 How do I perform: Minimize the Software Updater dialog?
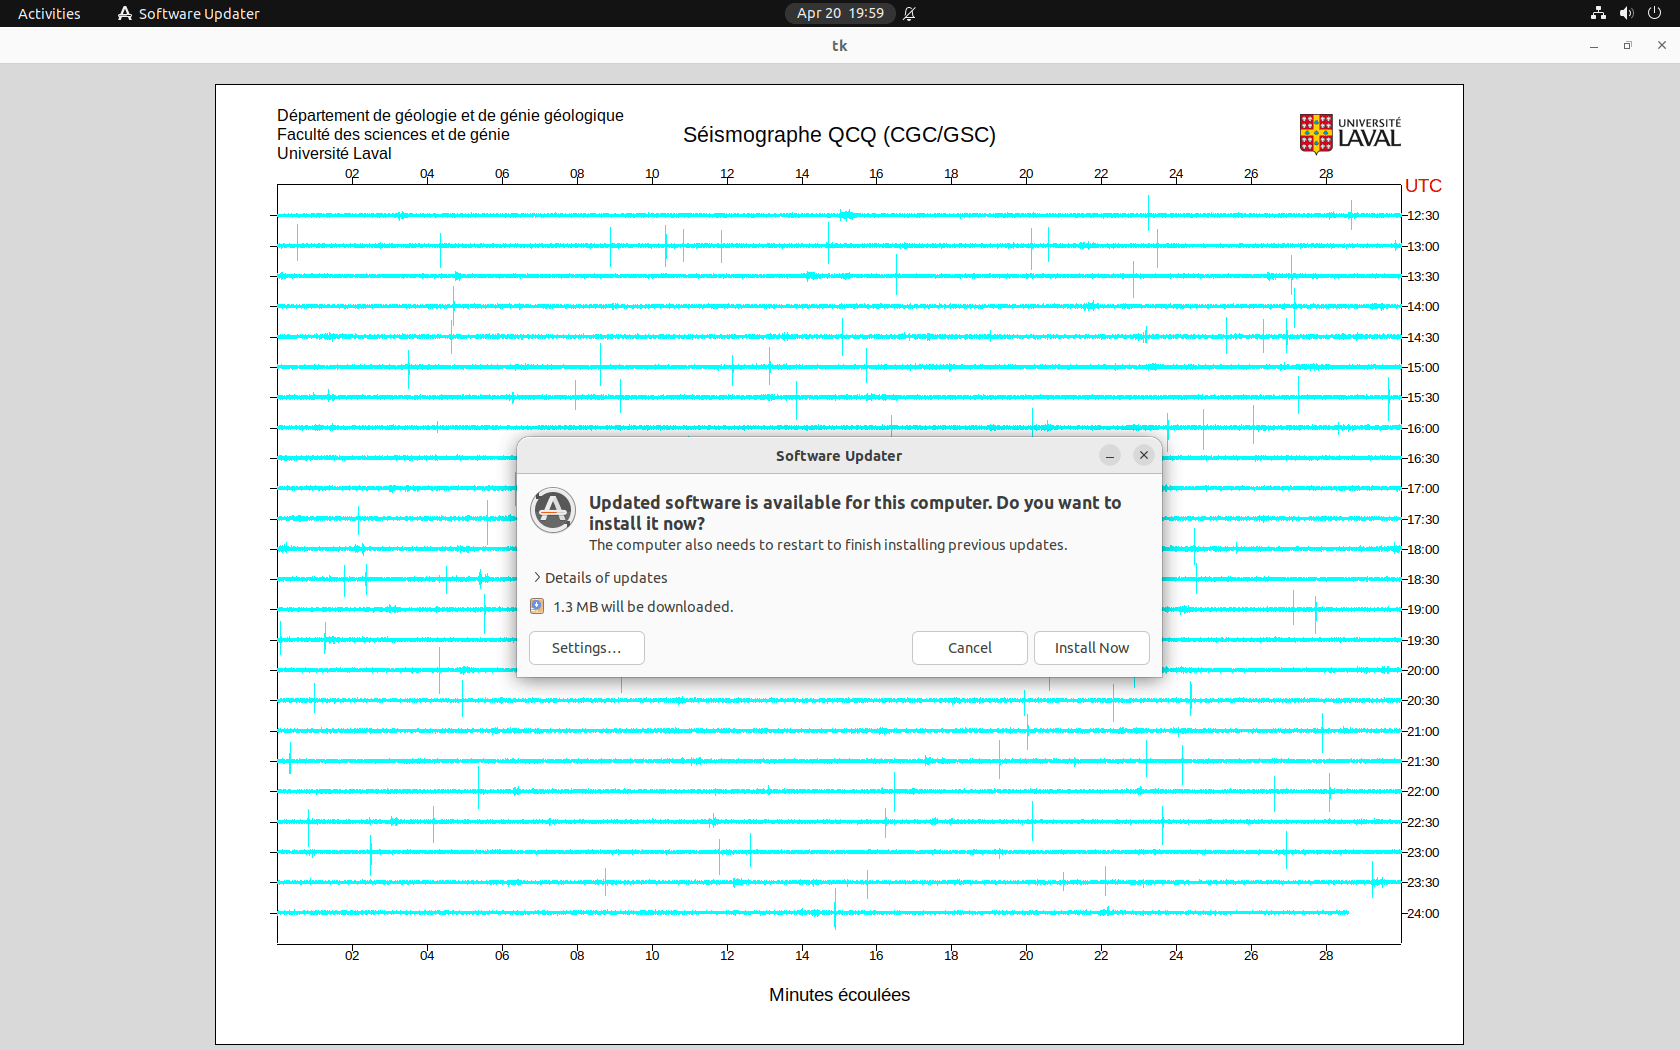[x=1109, y=455]
